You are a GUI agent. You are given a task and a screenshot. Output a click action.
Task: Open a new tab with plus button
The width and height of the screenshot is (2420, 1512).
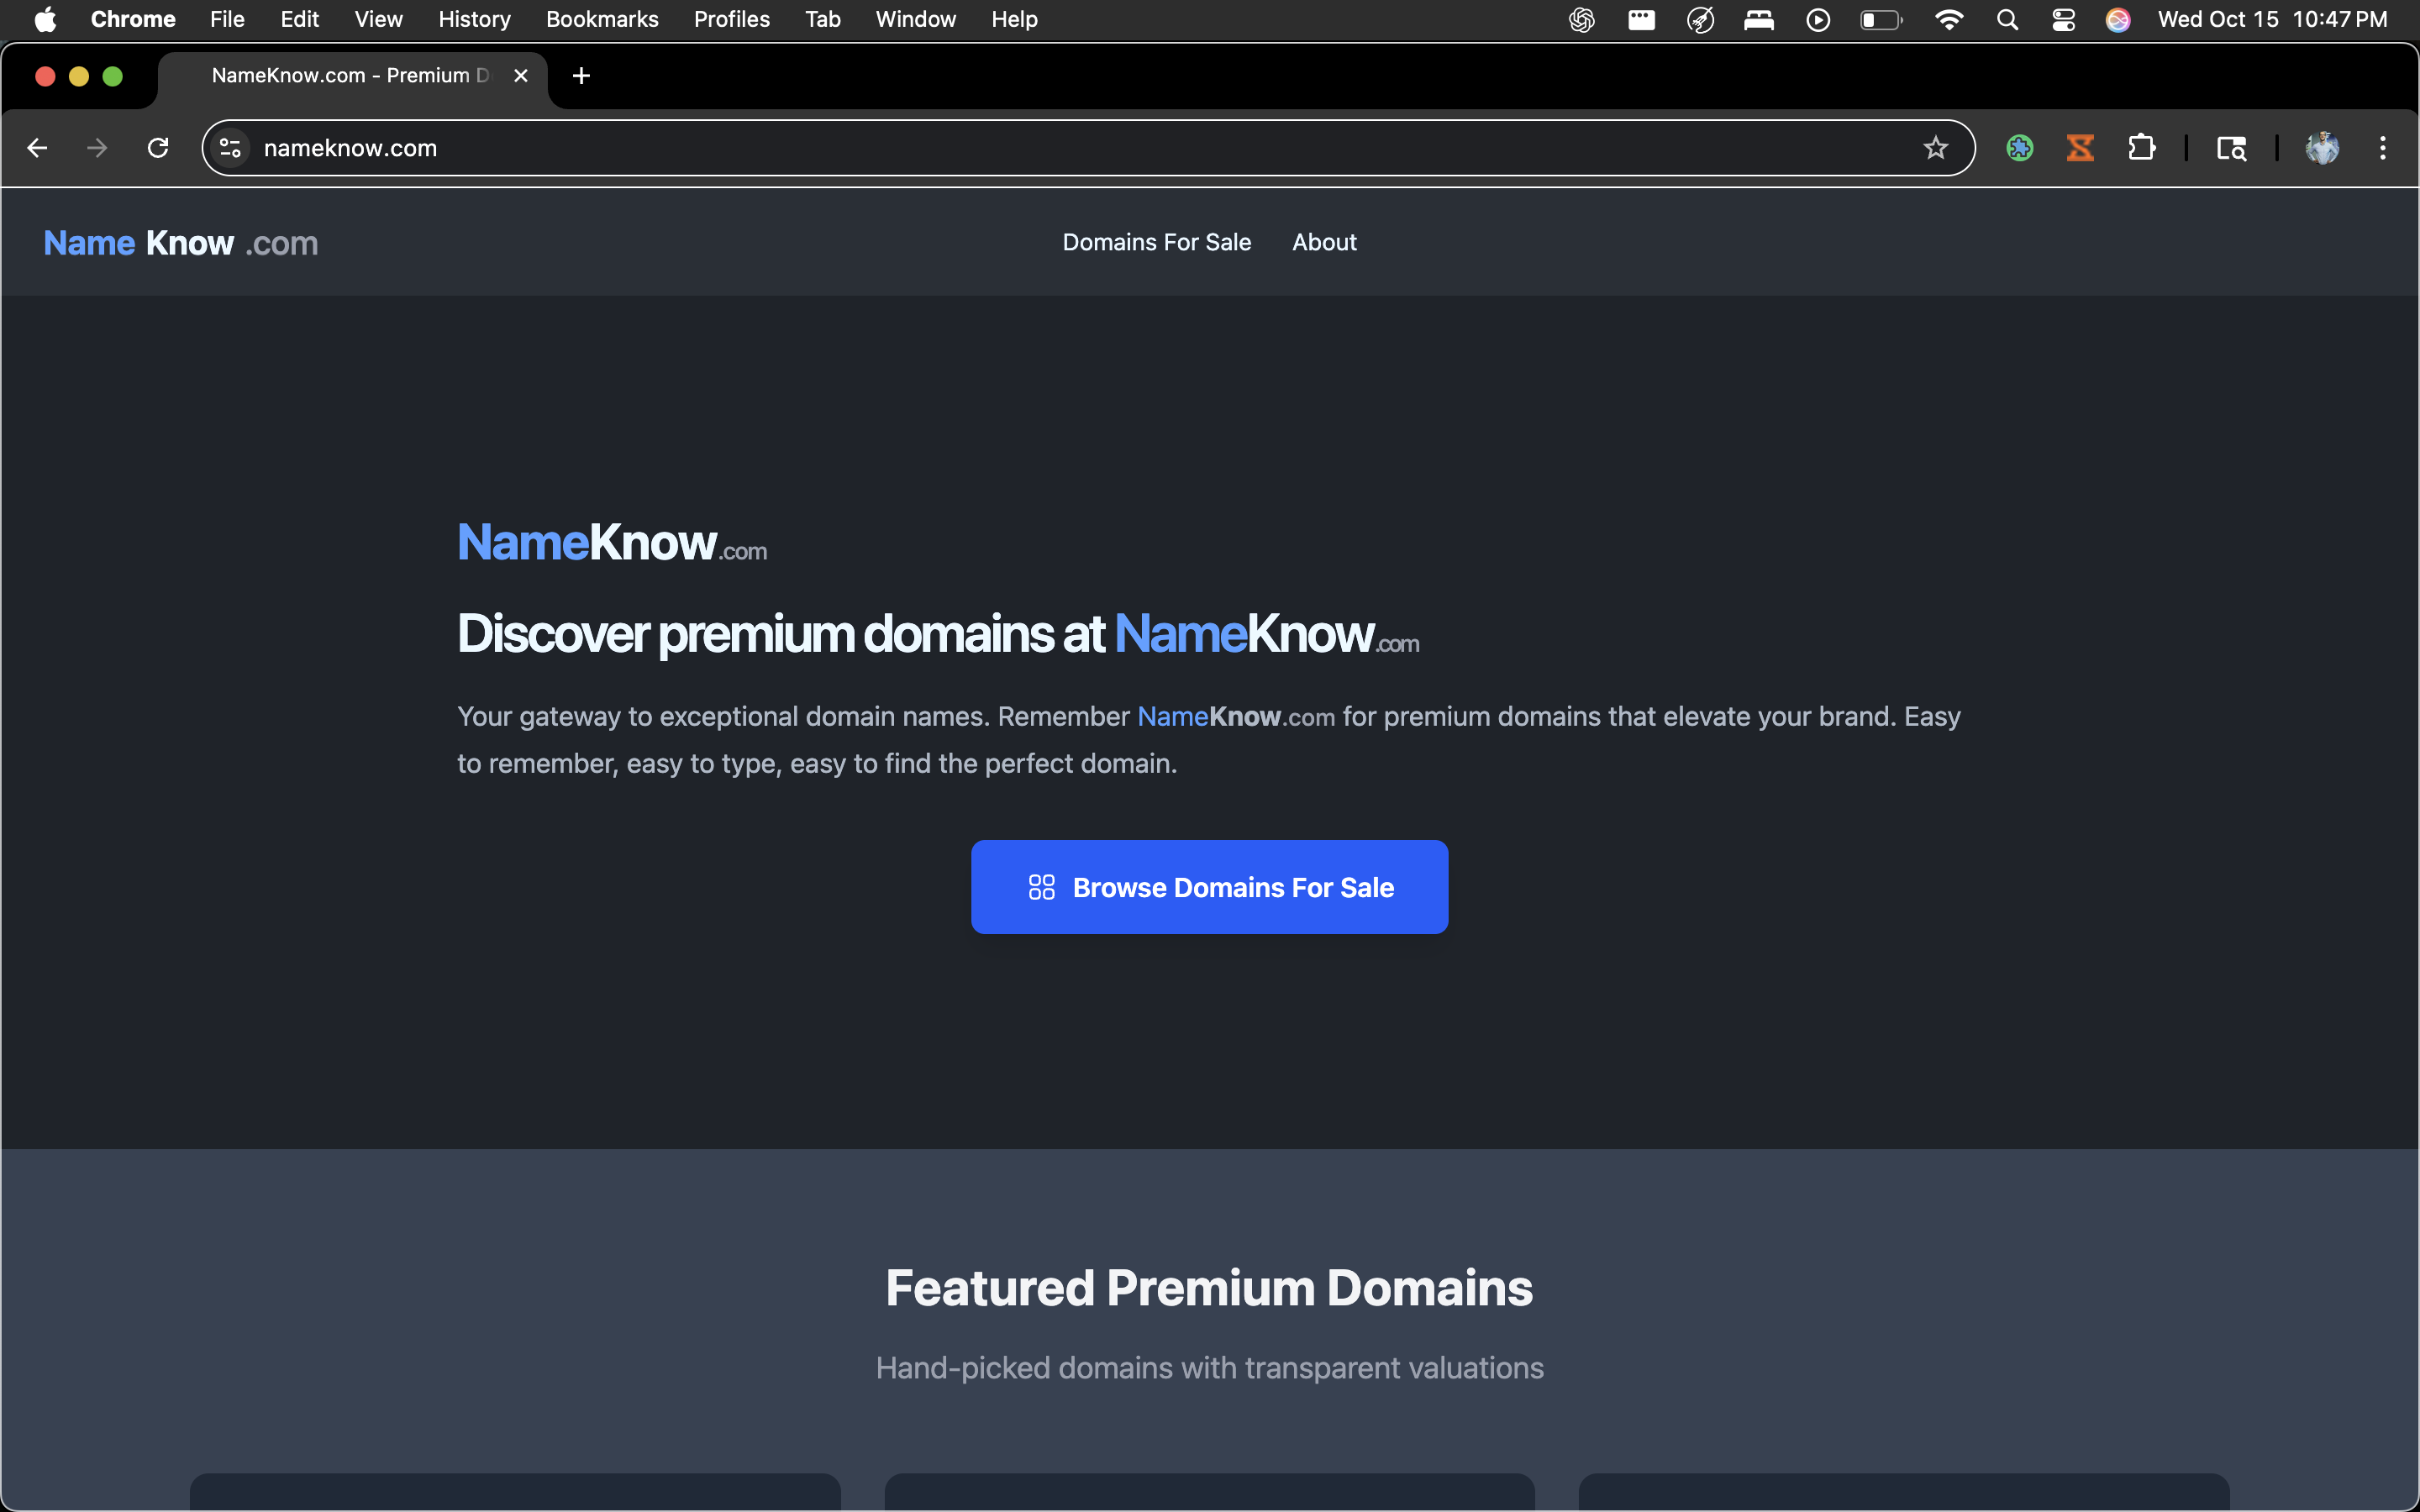point(581,76)
